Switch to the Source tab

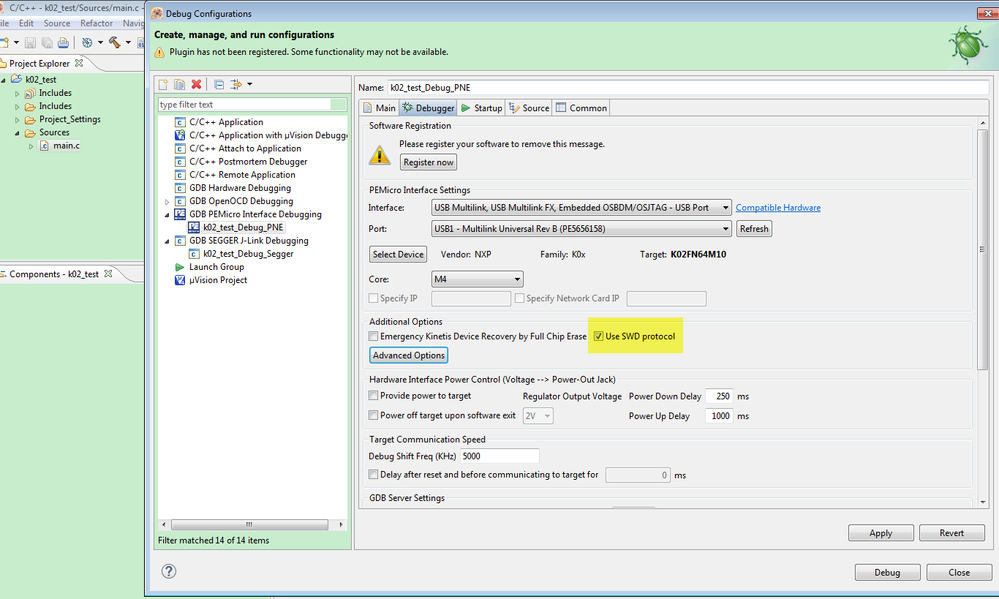pos(529,108)
